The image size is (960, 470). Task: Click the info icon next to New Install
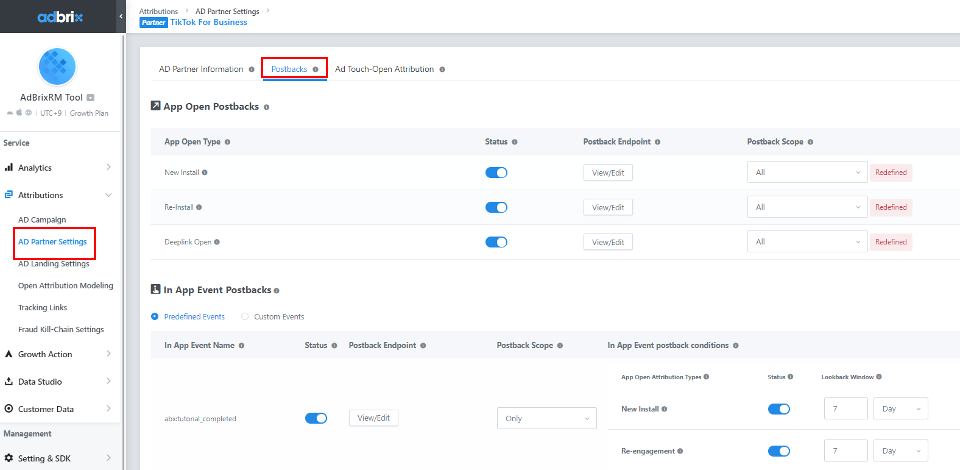click(x=205, y=173)
